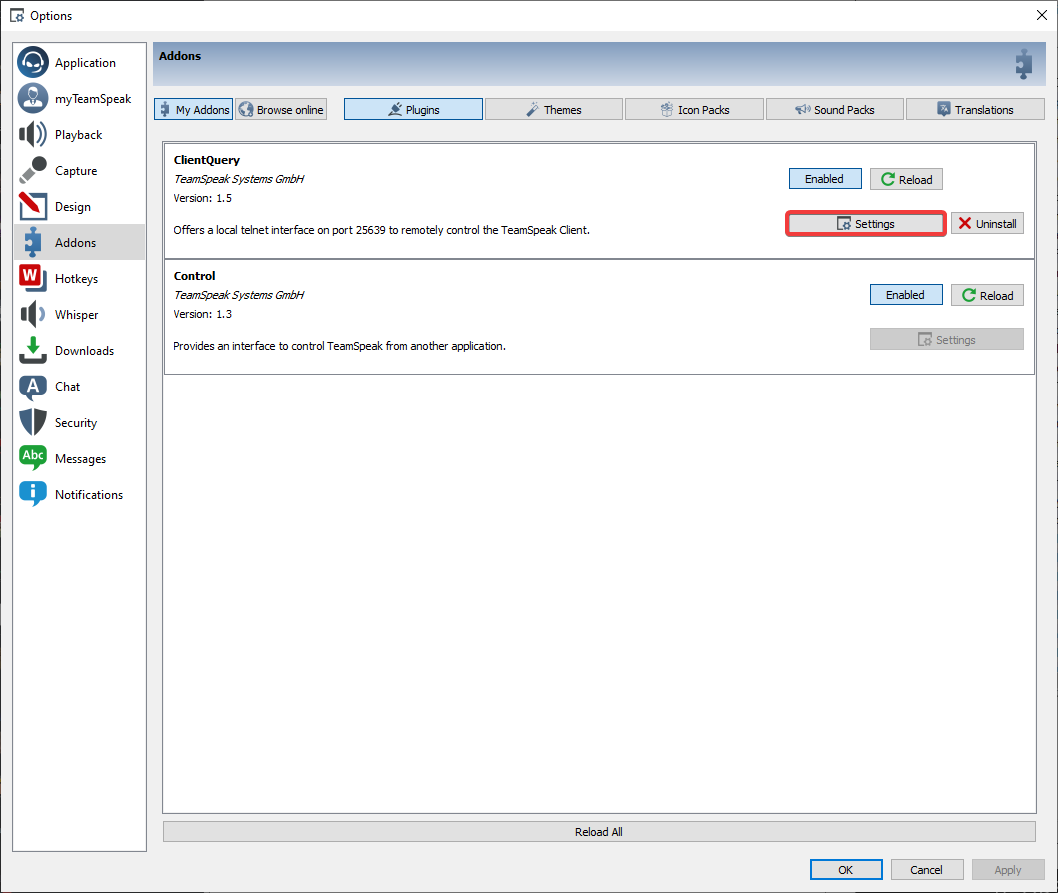Select the Themes tab

click(x=553, y=109)
